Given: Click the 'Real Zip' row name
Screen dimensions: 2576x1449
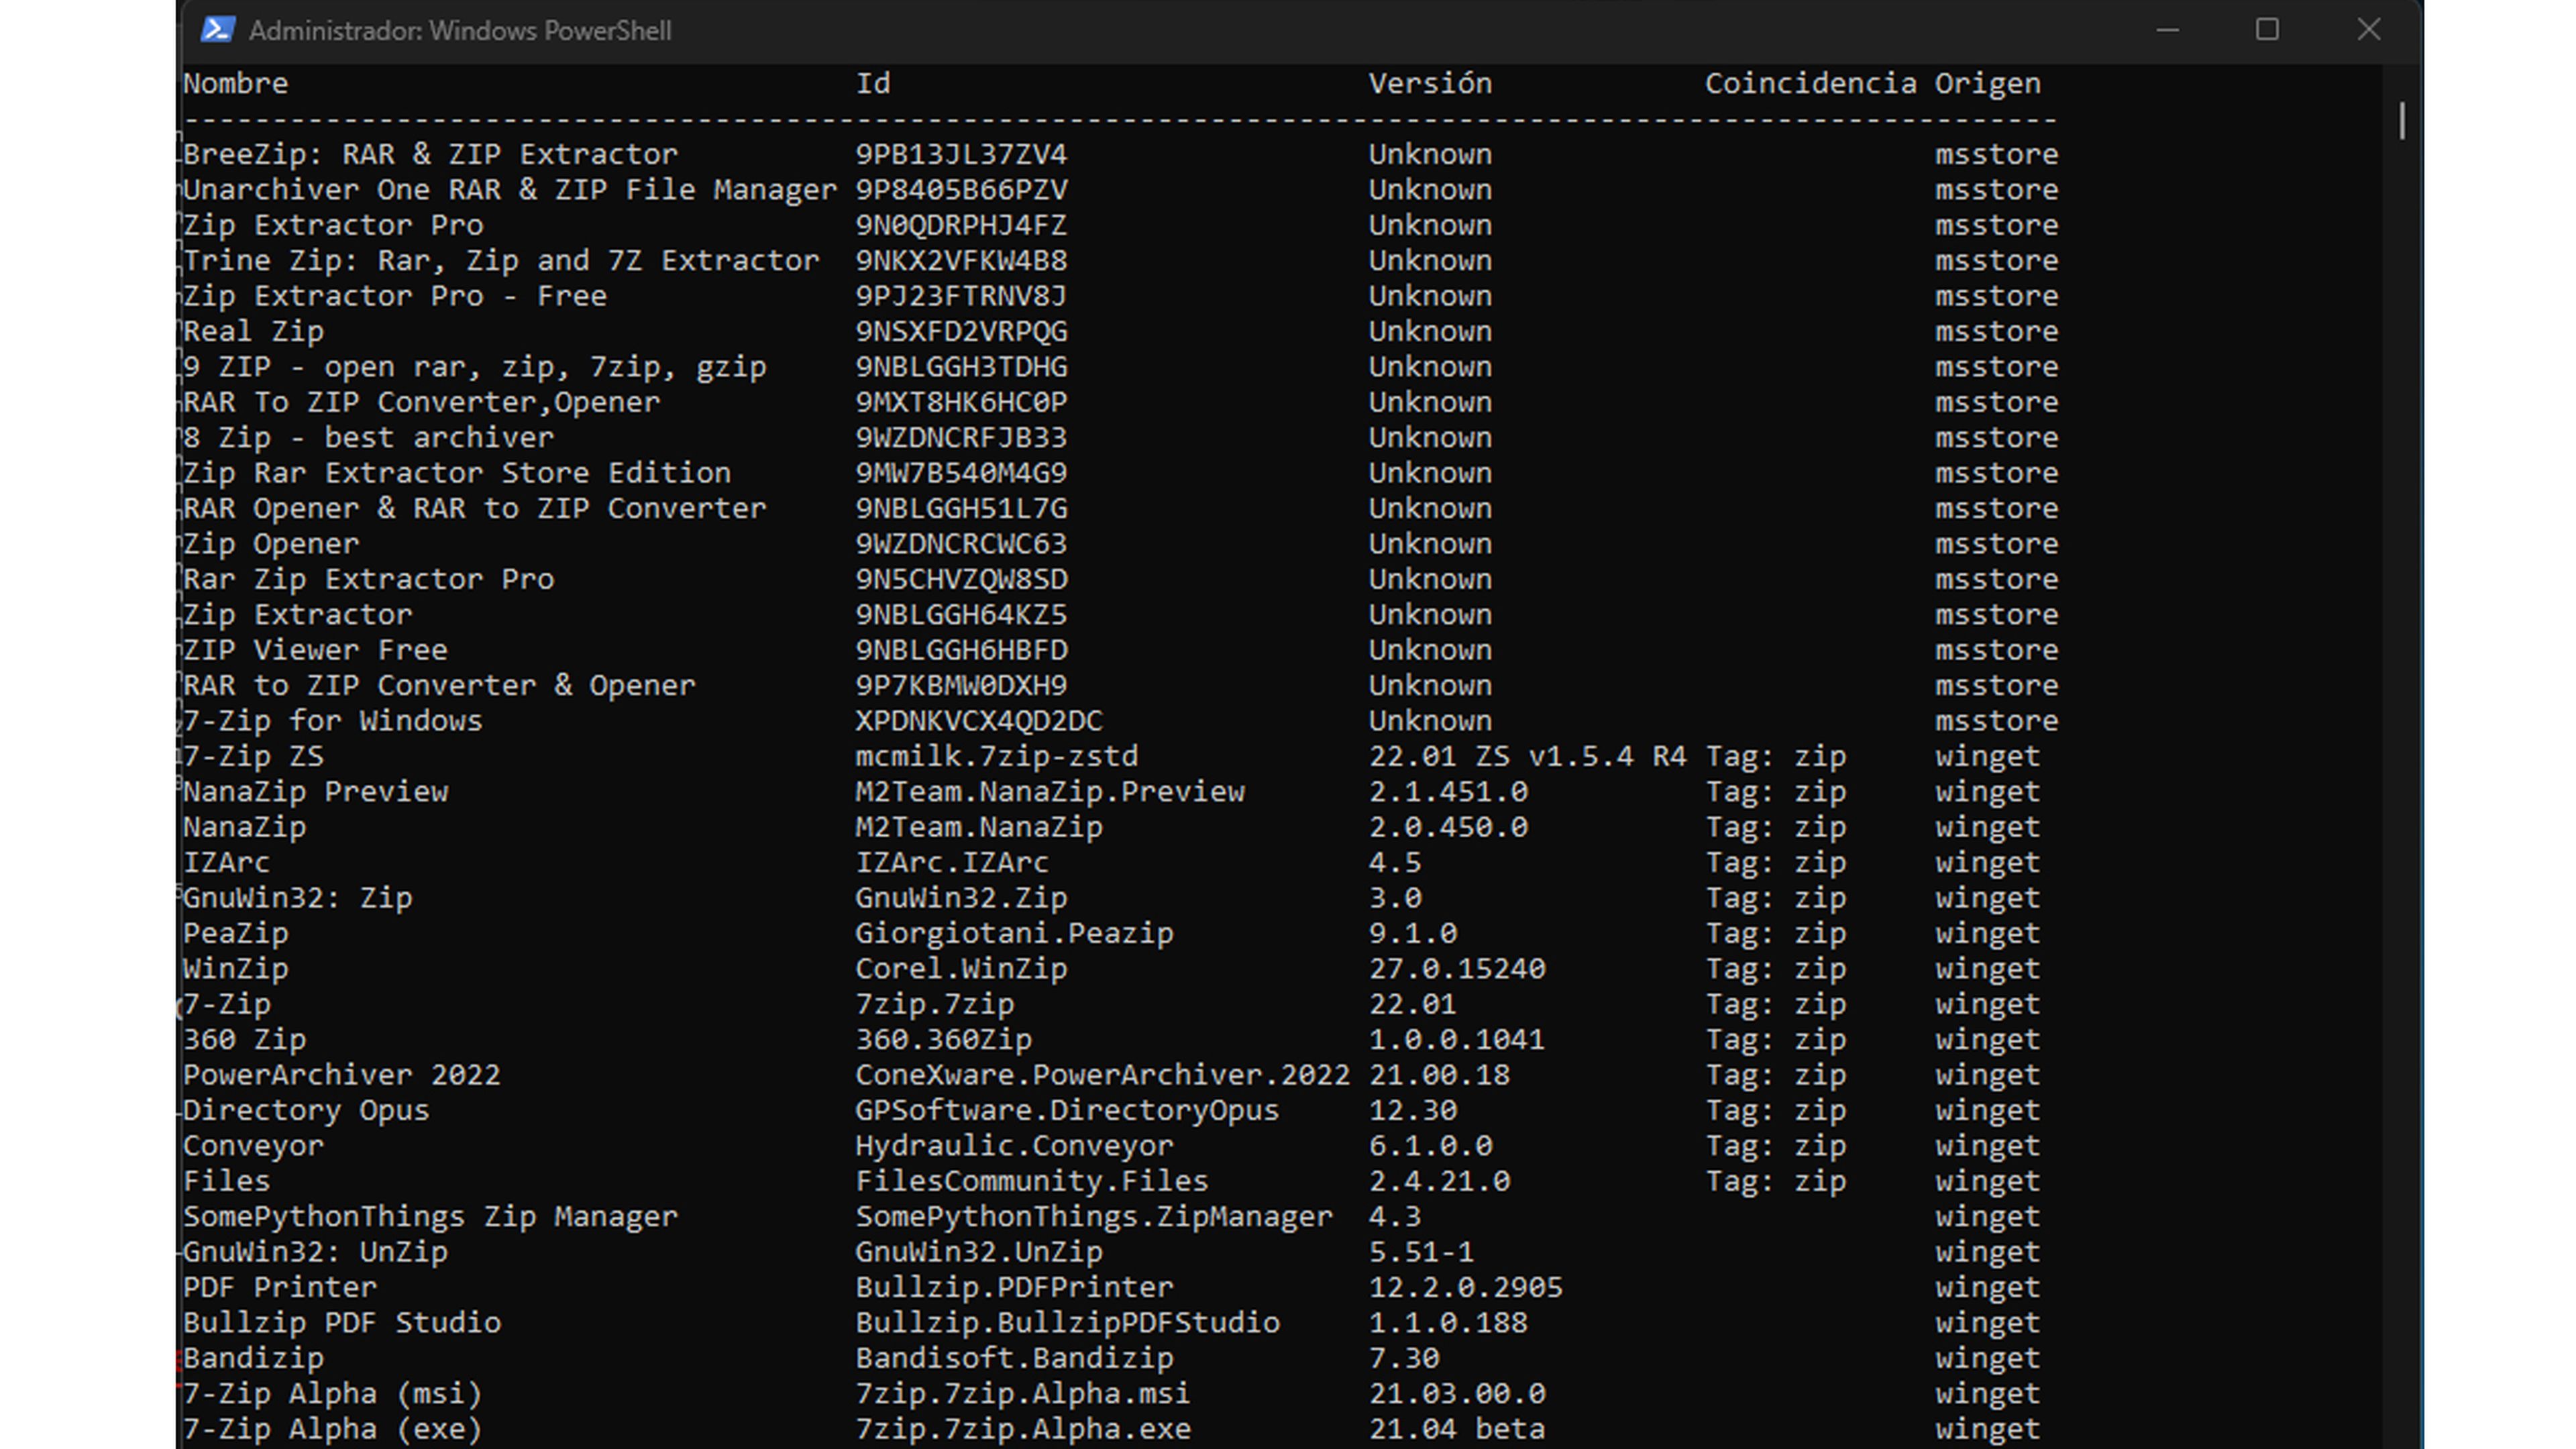Looking at the screenshot, I should coord(253,332).
